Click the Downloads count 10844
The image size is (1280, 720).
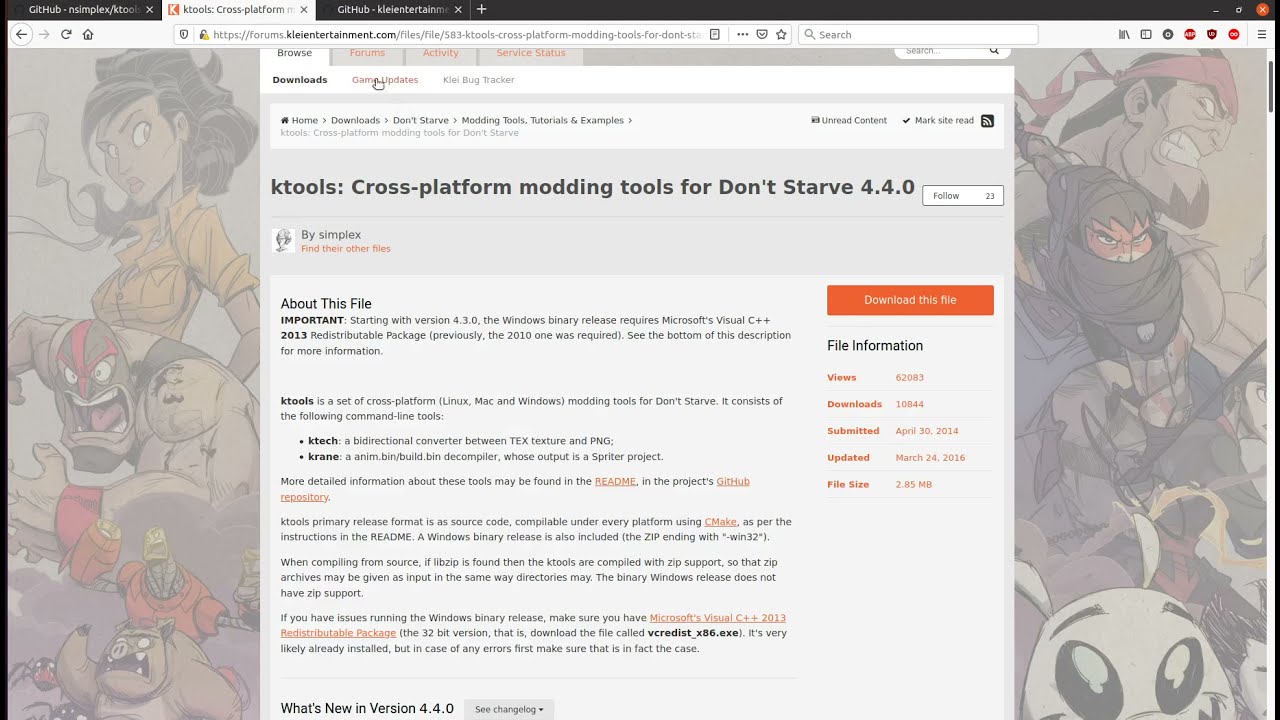pyautogui.click(x=909, y=405)
